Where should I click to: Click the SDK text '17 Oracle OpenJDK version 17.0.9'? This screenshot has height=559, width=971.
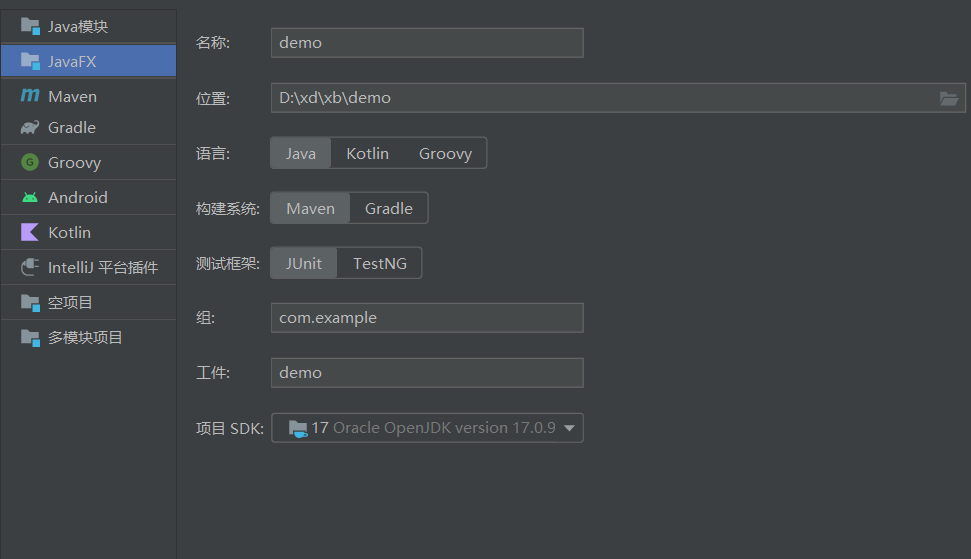[x=433, y=428]
